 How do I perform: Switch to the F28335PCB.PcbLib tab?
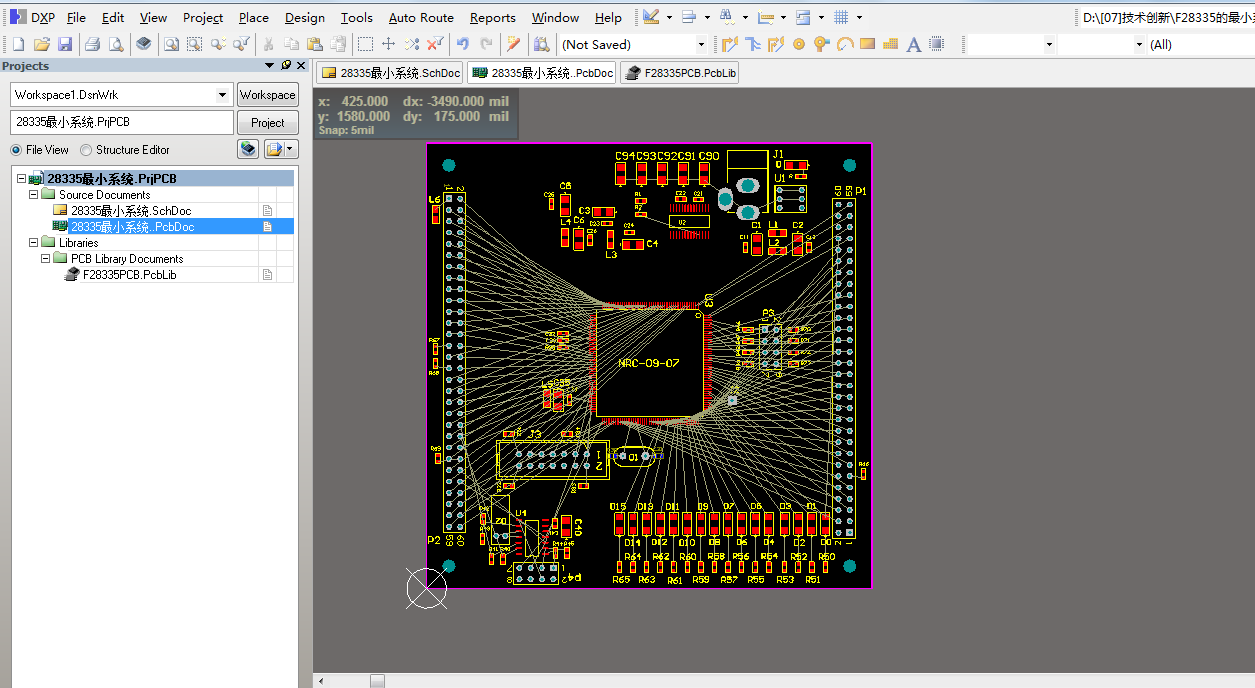[x=680, y=73]
